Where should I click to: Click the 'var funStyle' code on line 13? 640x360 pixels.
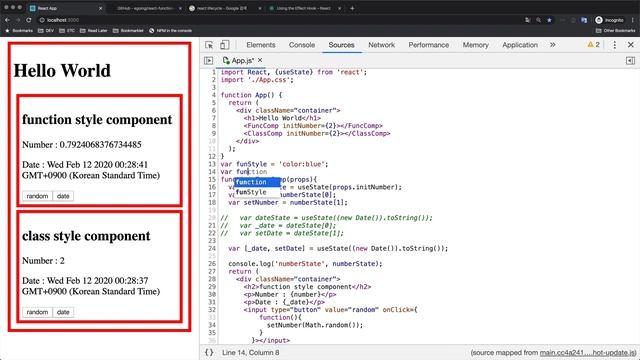coord(274,164)
